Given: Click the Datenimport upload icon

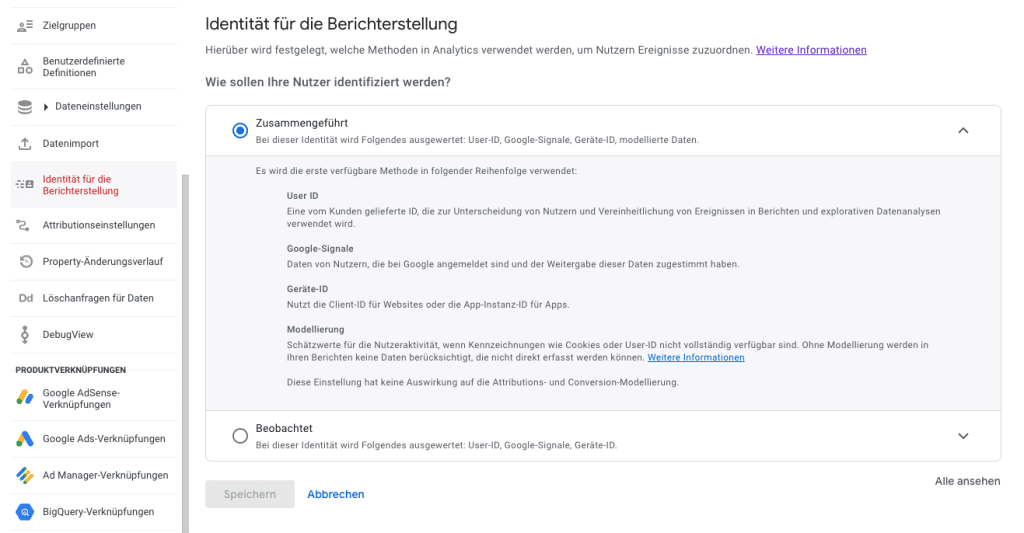Looking at the screenshot, I should click(25, 144).
